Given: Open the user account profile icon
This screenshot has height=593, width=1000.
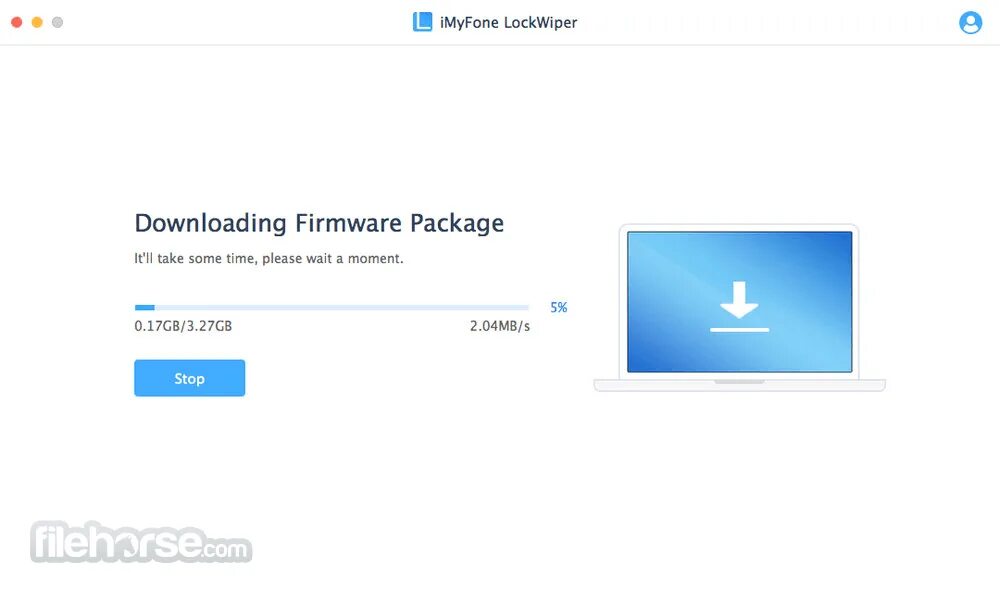Looking at the screenshot, I should 970,22.
